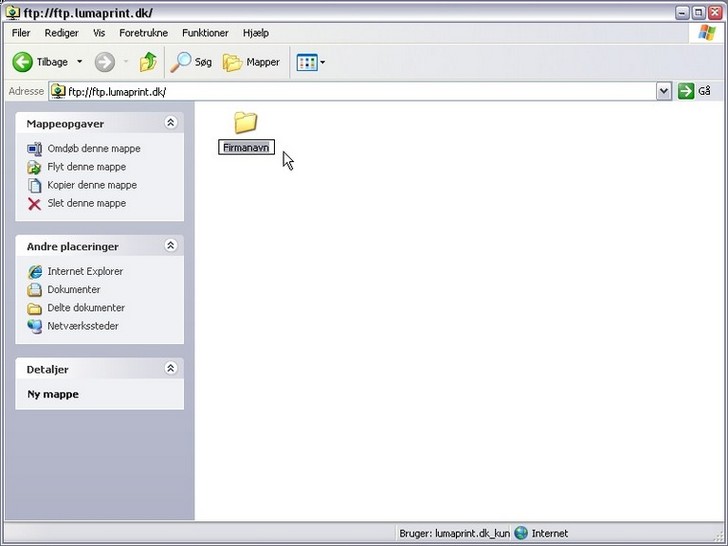
Task: Click the Delte dokumenter folder icon
Action: pos(34,308)
